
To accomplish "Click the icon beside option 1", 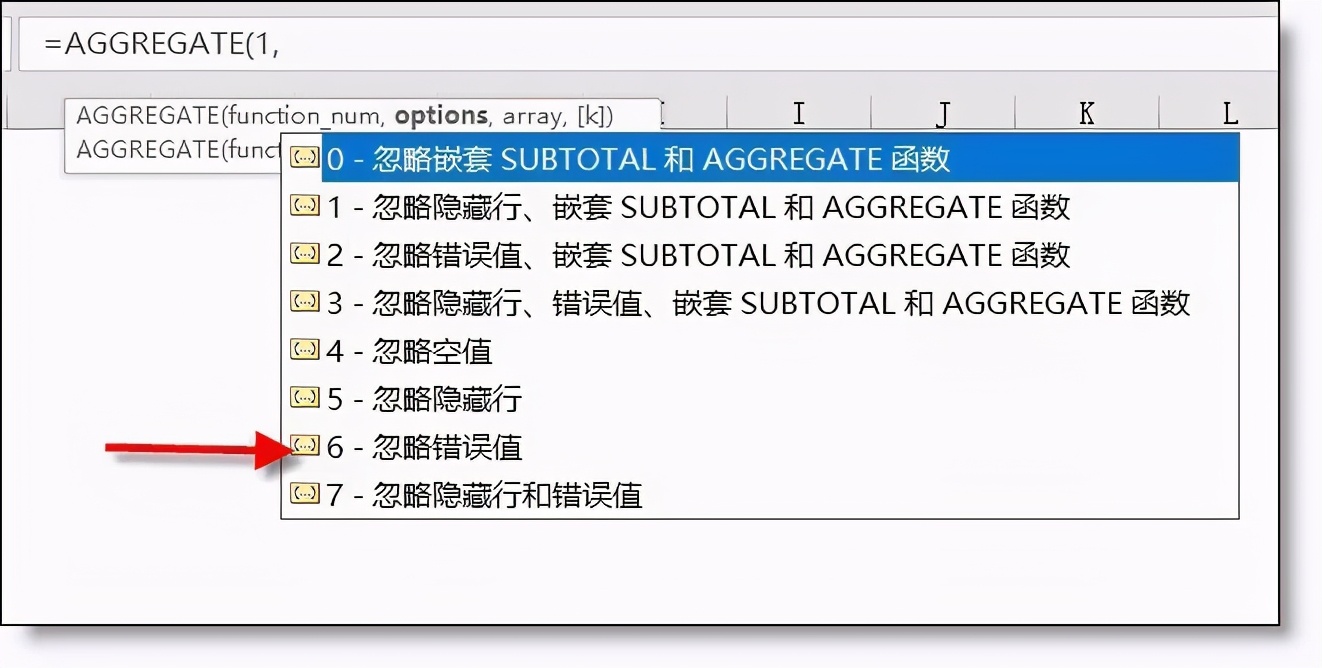I will coord(304,206).
